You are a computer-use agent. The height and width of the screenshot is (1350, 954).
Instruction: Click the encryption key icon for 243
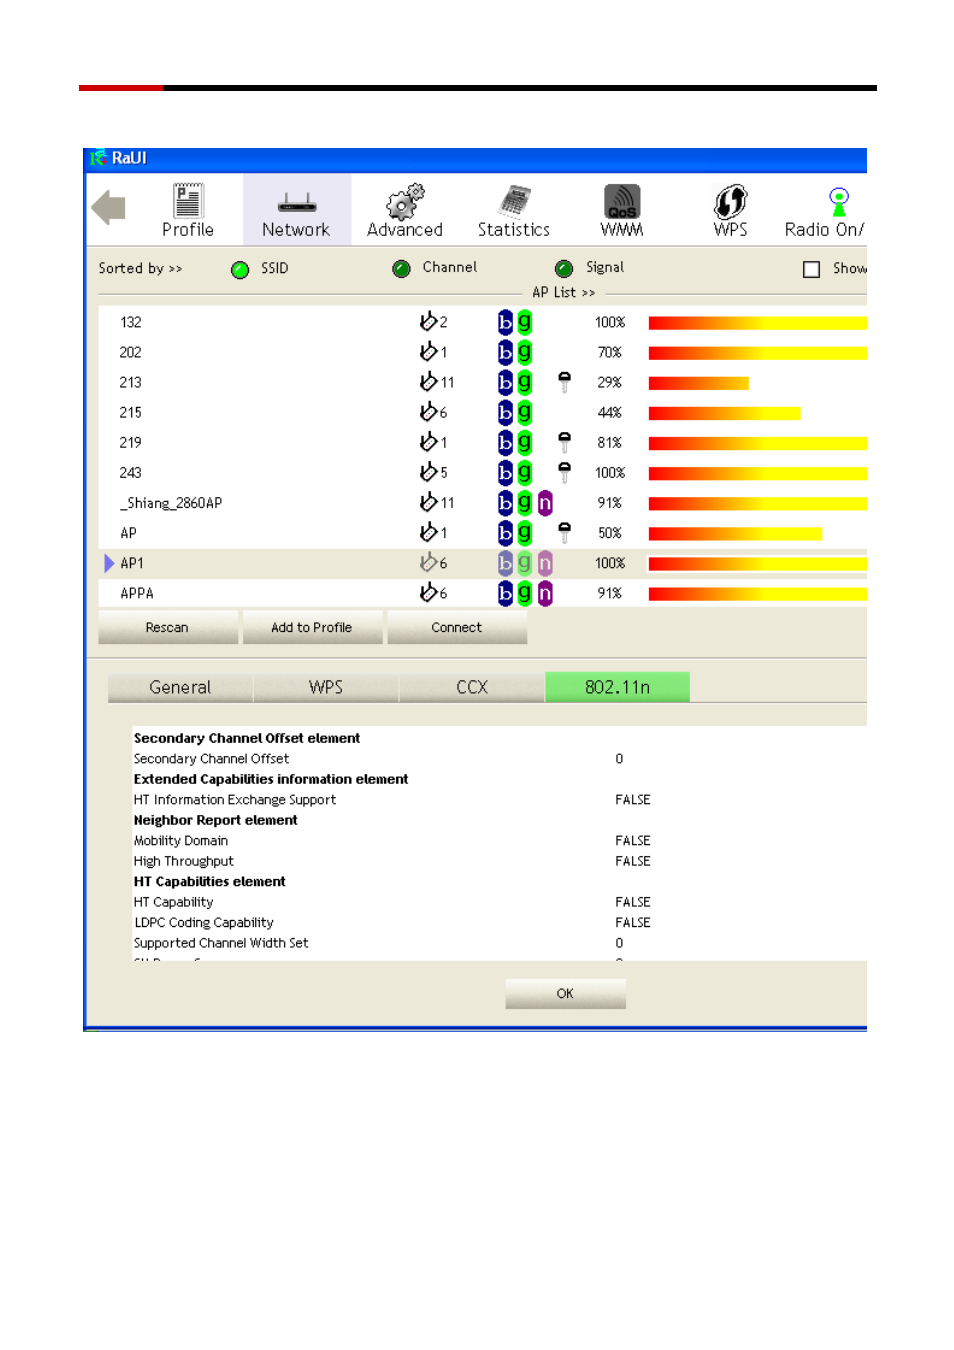point(564,472)
